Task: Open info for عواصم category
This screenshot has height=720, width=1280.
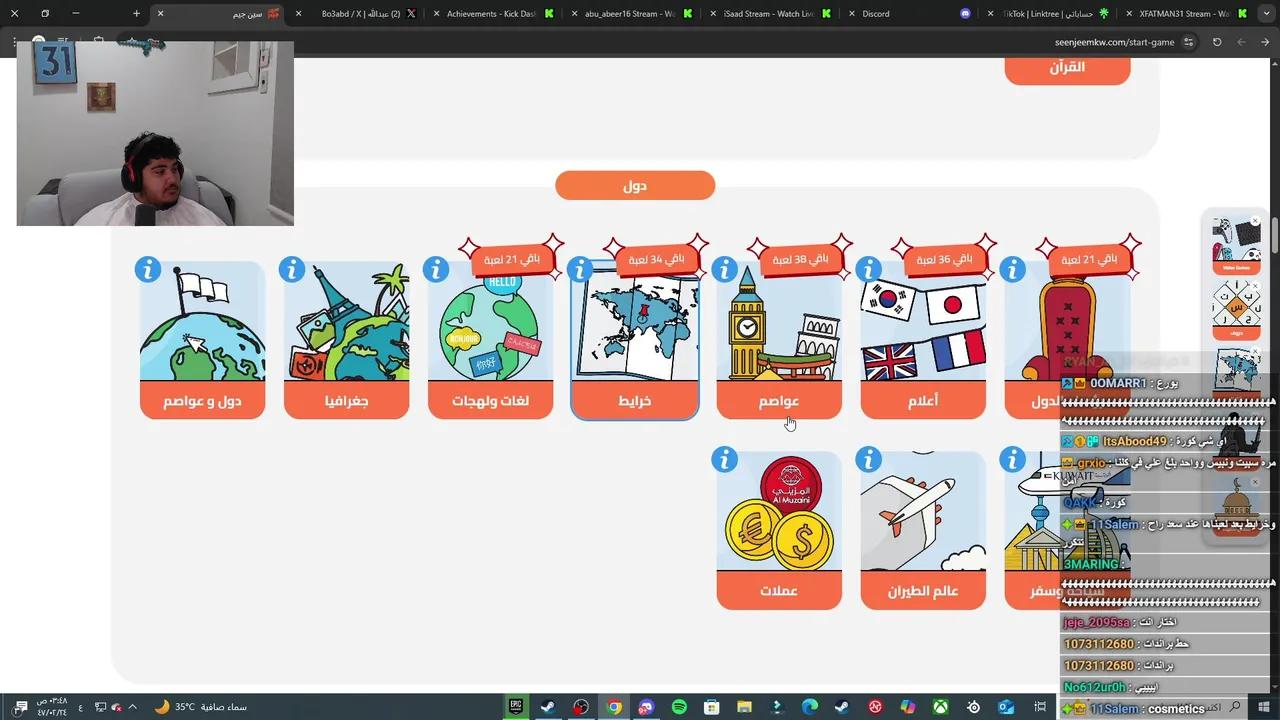Action: coord(724,270)
